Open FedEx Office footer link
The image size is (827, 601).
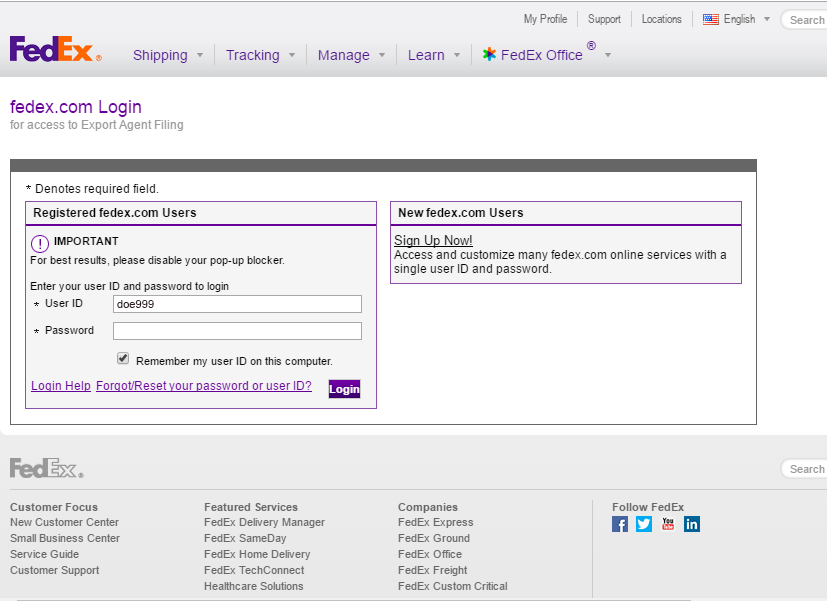pyautogui.click(x=430, y=554)
